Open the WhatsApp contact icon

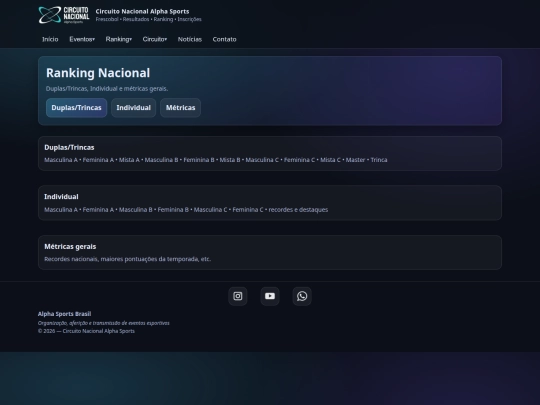click(x=302, y=296)
